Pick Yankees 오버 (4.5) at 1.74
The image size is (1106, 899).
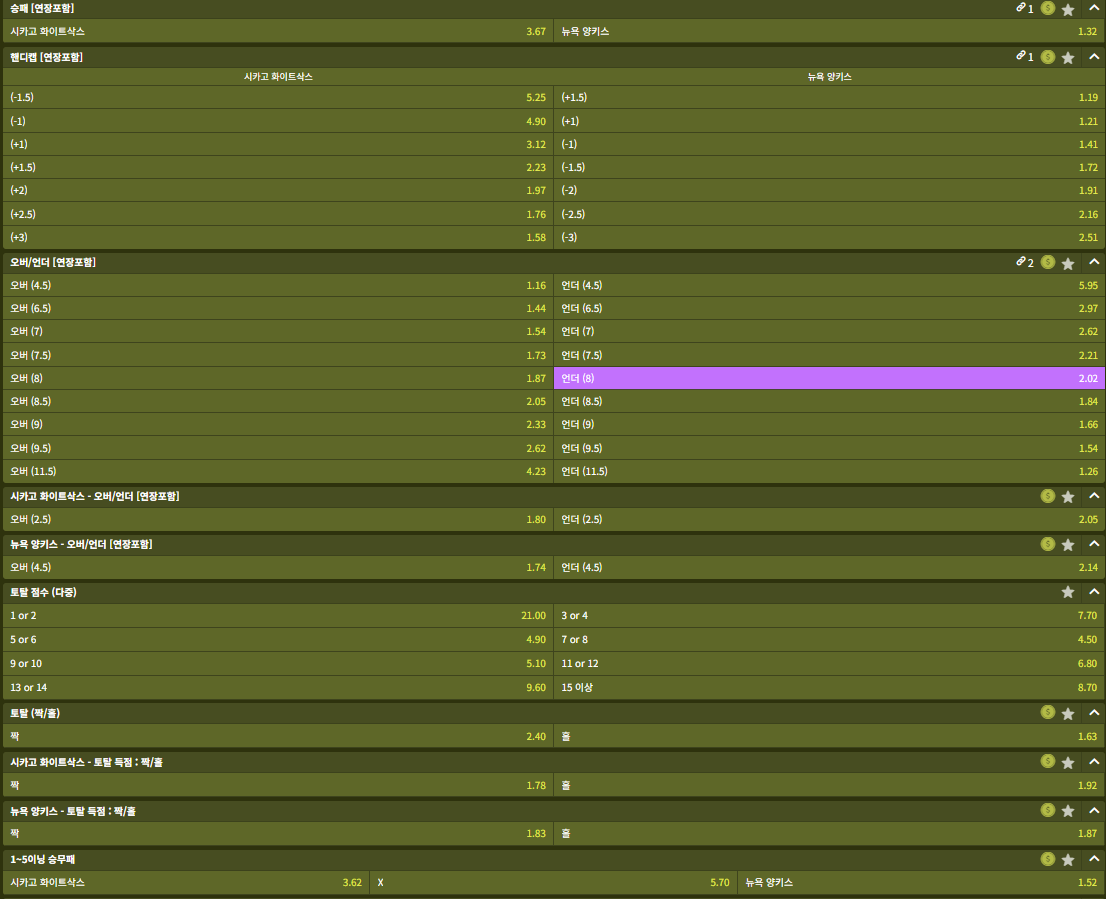click(278, 567)
